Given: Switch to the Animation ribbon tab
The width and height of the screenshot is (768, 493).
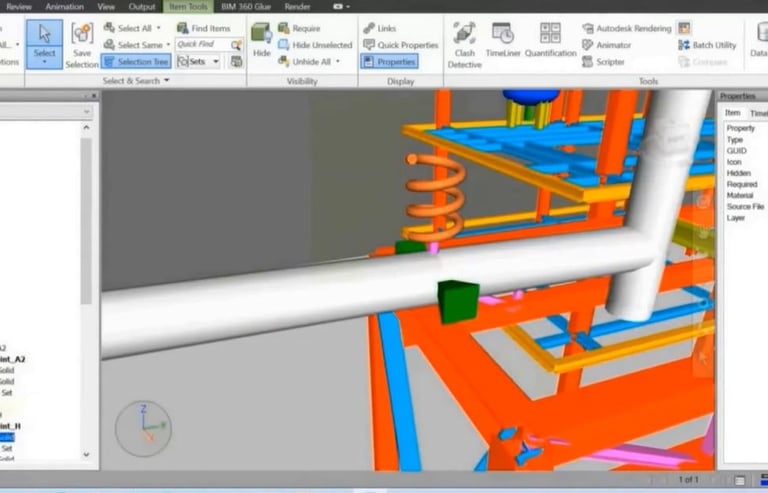Looking at the screenshot, I should (65, 6).
